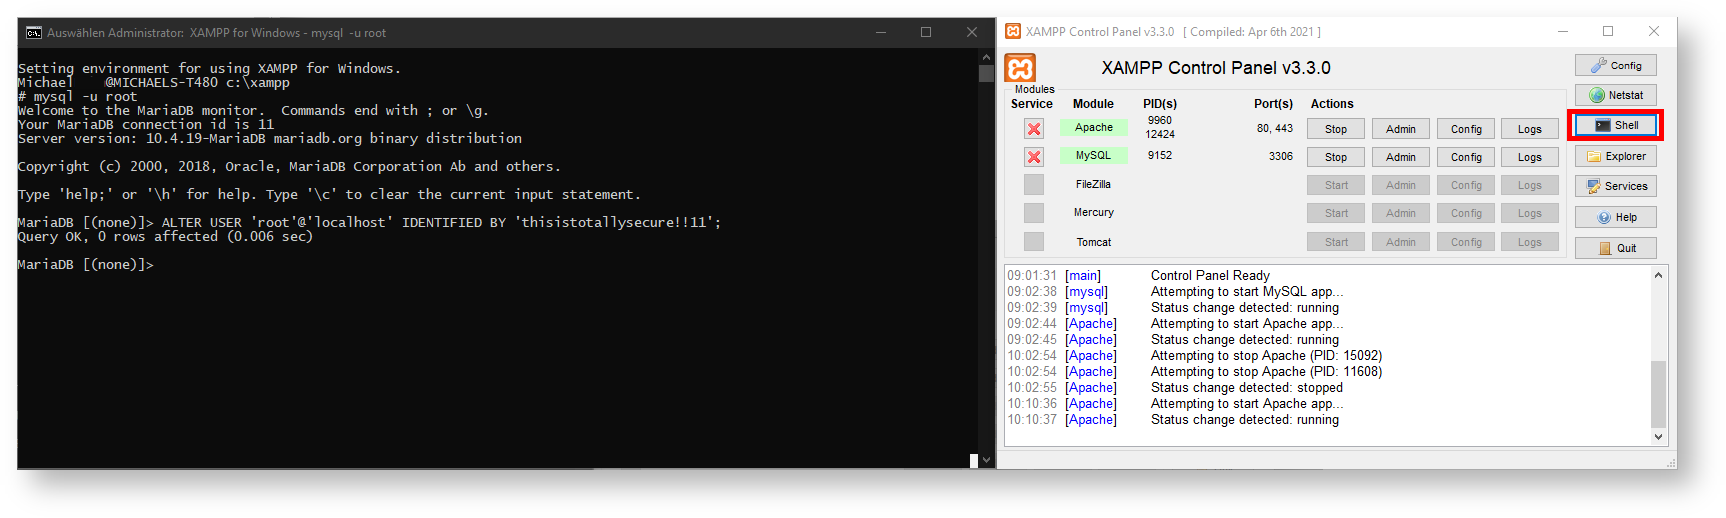Open the XAMPP Shell
The width and height of the screenshot is (1726, 518).
[x=1616, y=126]
